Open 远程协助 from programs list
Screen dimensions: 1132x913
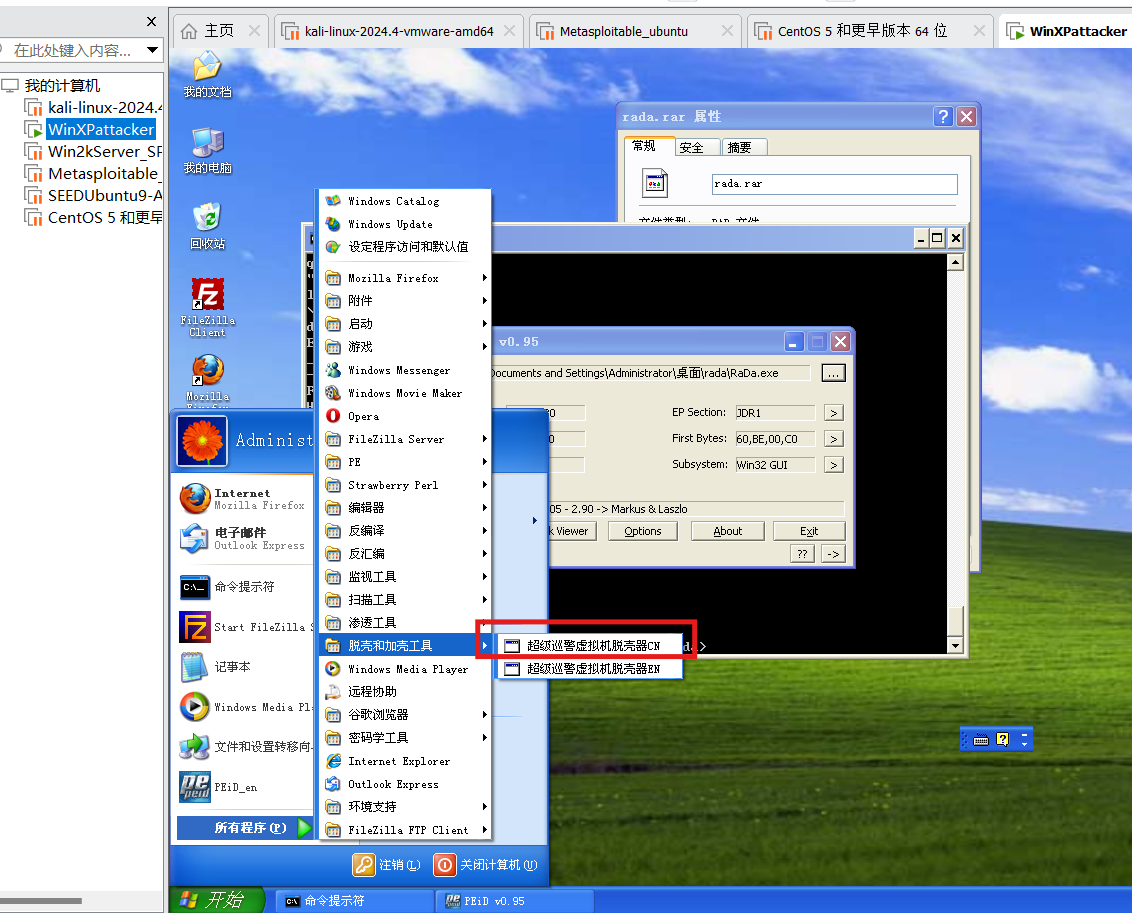405,691
